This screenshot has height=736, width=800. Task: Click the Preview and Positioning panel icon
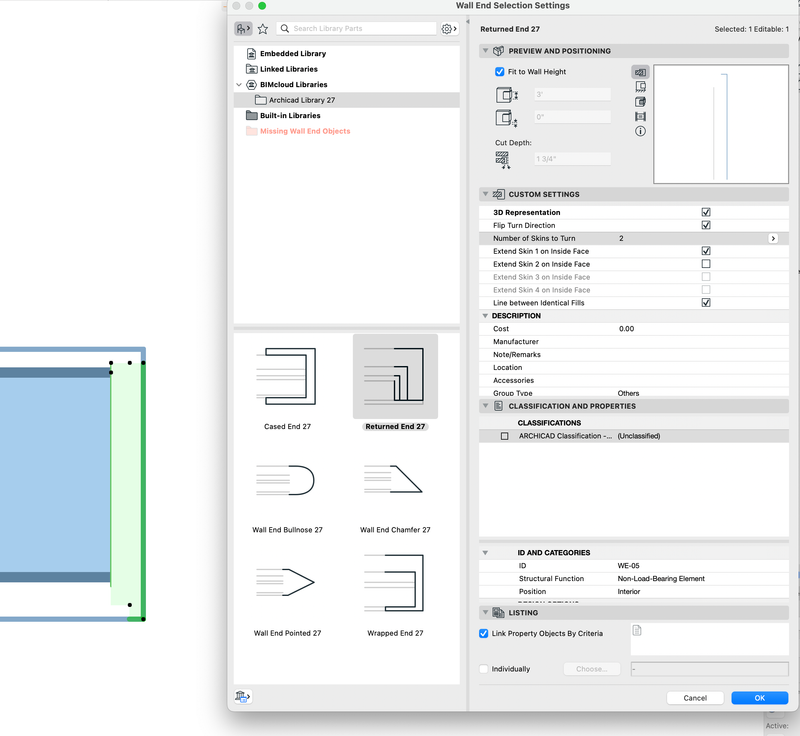[498, 51]
